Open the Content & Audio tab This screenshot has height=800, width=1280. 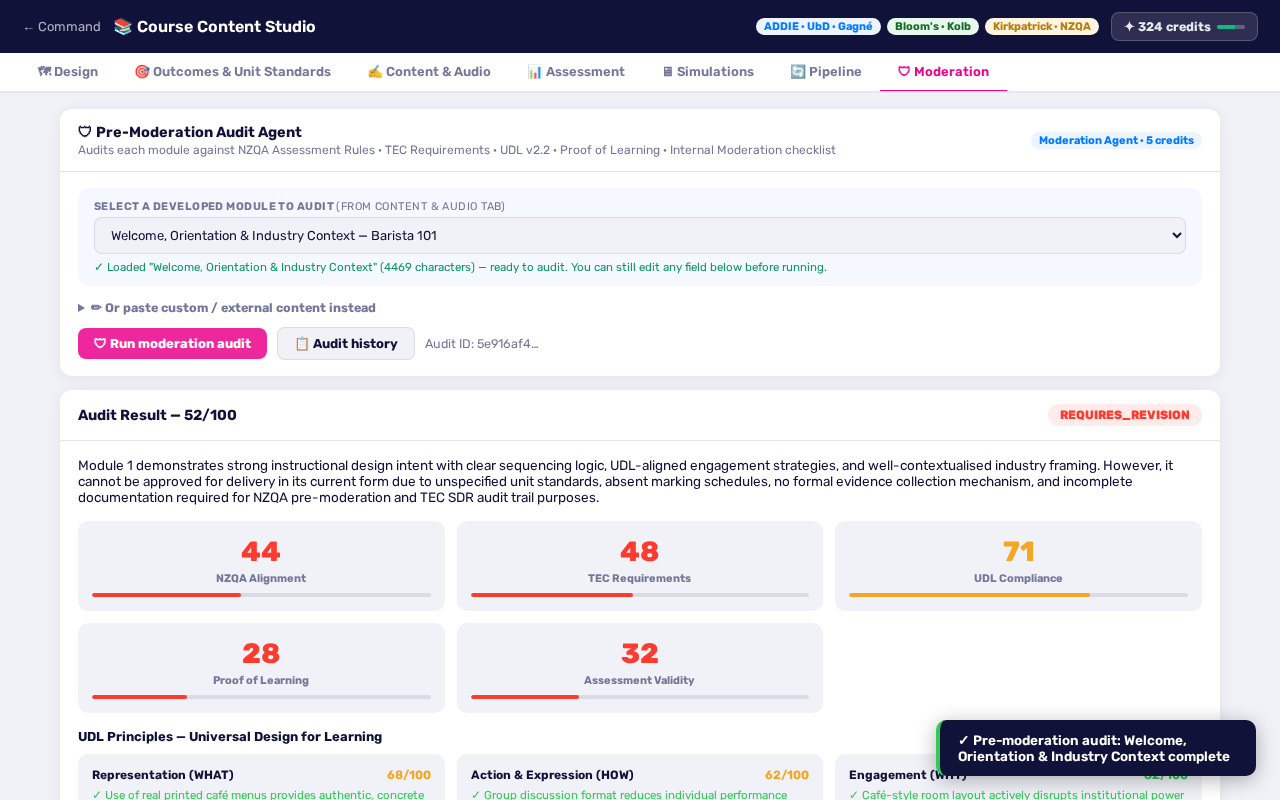[429, 72]
